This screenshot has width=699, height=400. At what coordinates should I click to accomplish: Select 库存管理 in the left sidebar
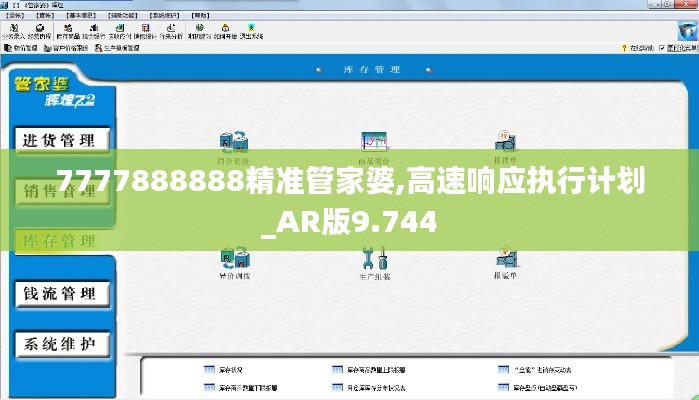[59, 241]
